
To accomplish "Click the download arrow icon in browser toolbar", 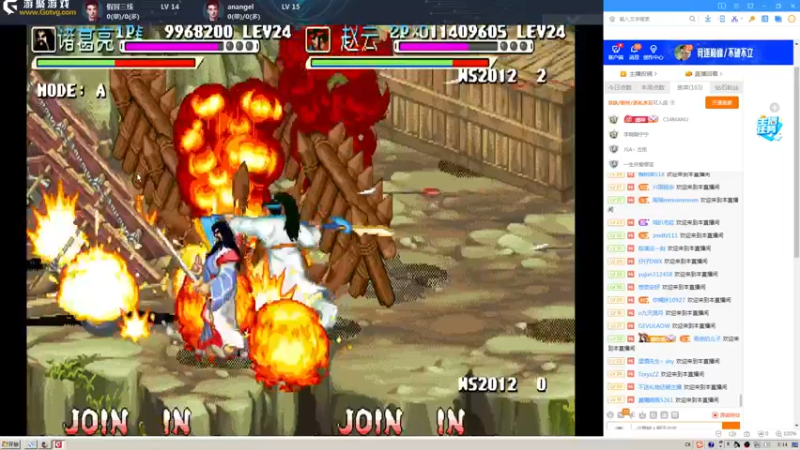I will coord(708,19).
